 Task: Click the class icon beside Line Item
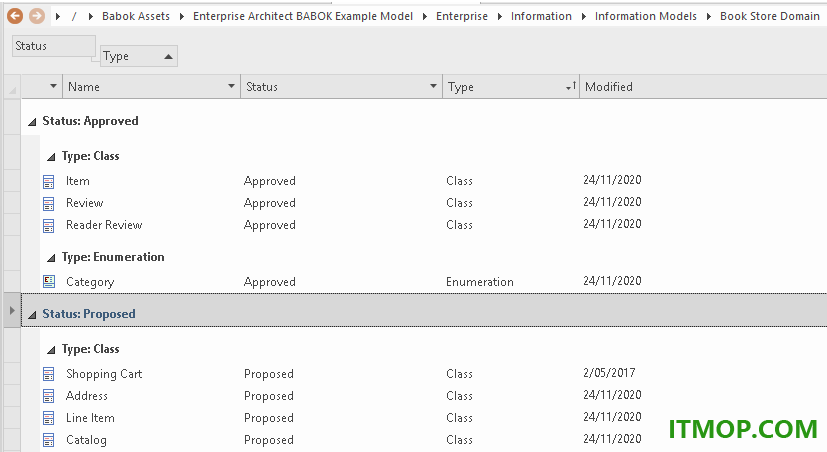(49, 418)
